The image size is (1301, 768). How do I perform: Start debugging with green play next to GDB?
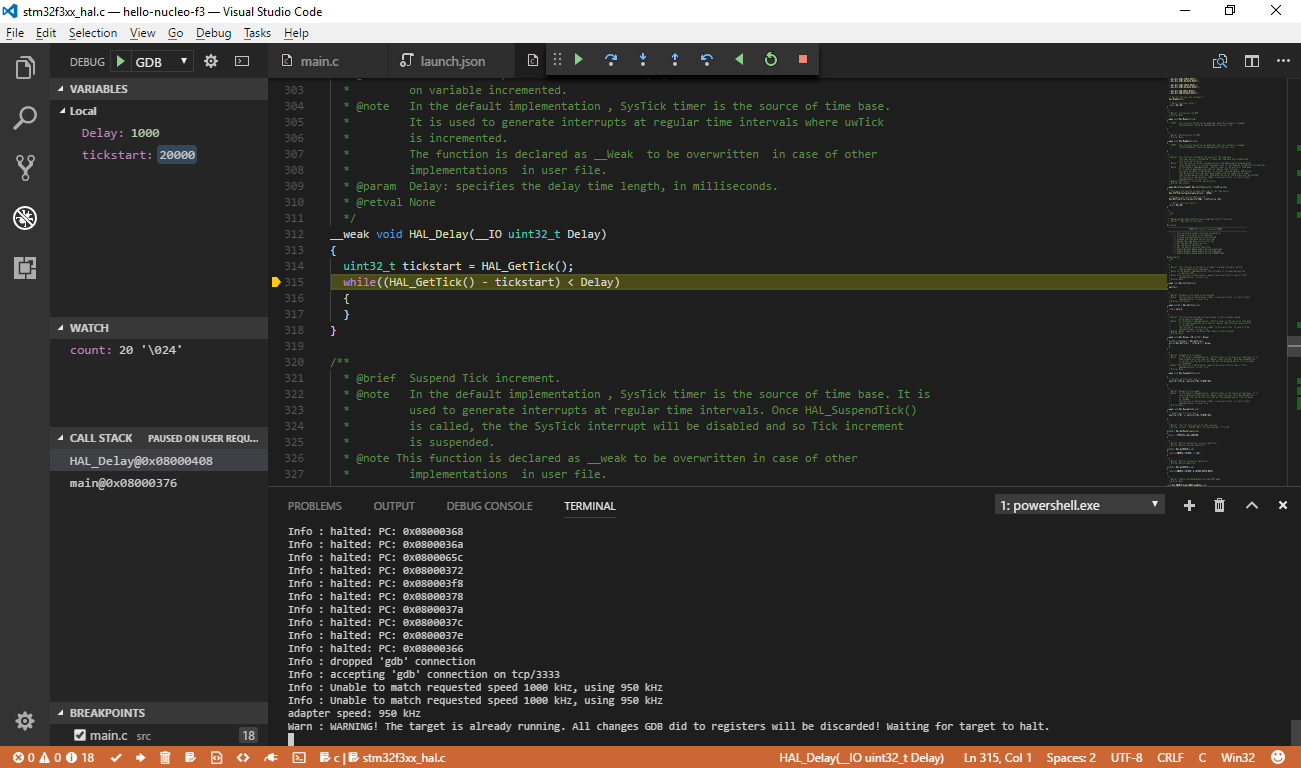click(120, 61)
